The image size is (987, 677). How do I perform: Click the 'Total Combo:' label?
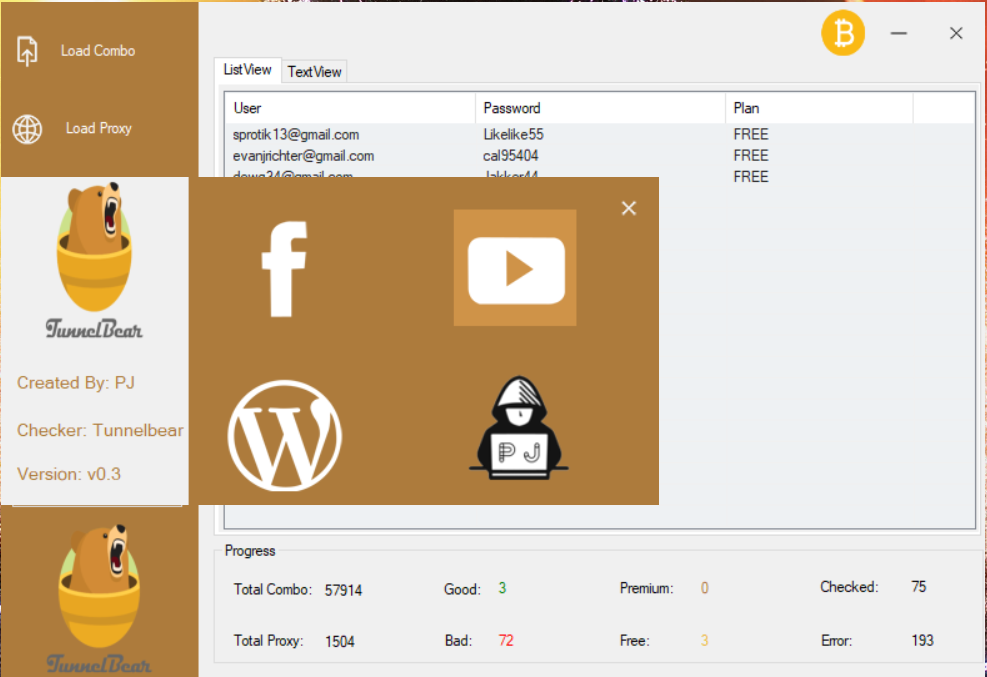(x=273, y=590)
